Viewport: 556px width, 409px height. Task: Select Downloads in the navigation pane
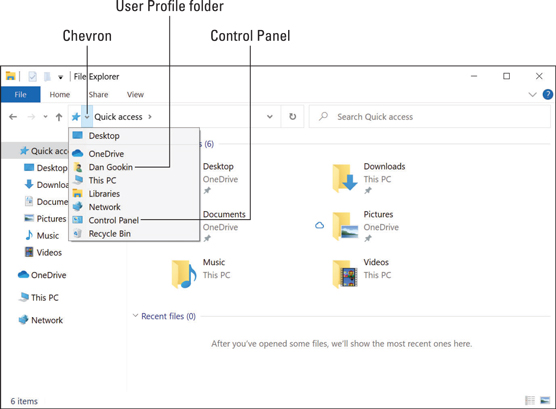click(x=46, y=185)
